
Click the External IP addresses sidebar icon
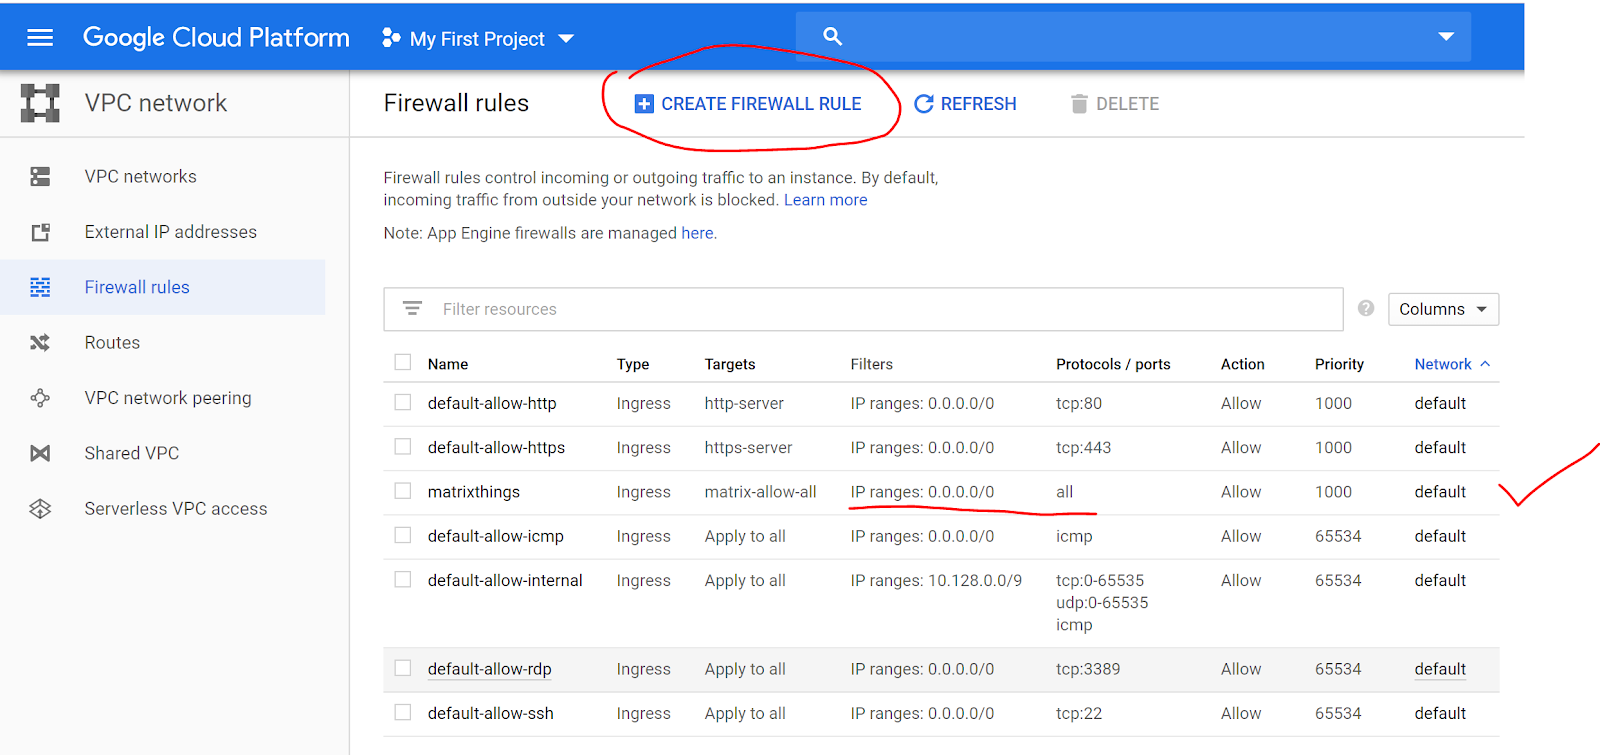40,232
